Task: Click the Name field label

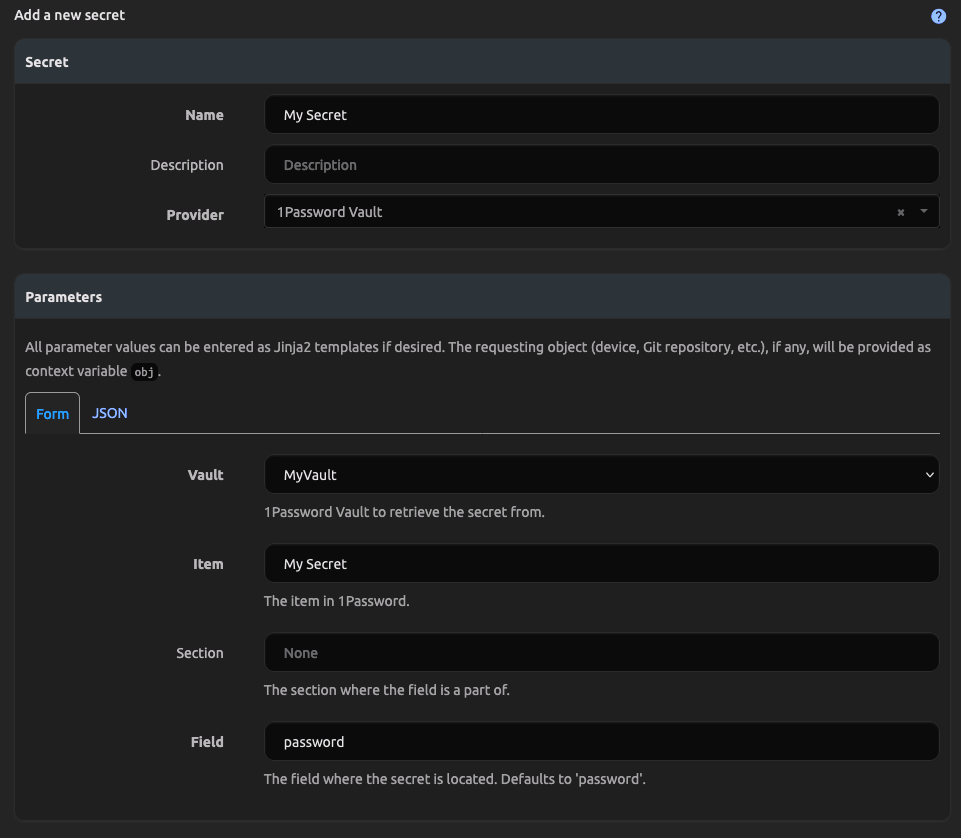Action: (204, 114)
